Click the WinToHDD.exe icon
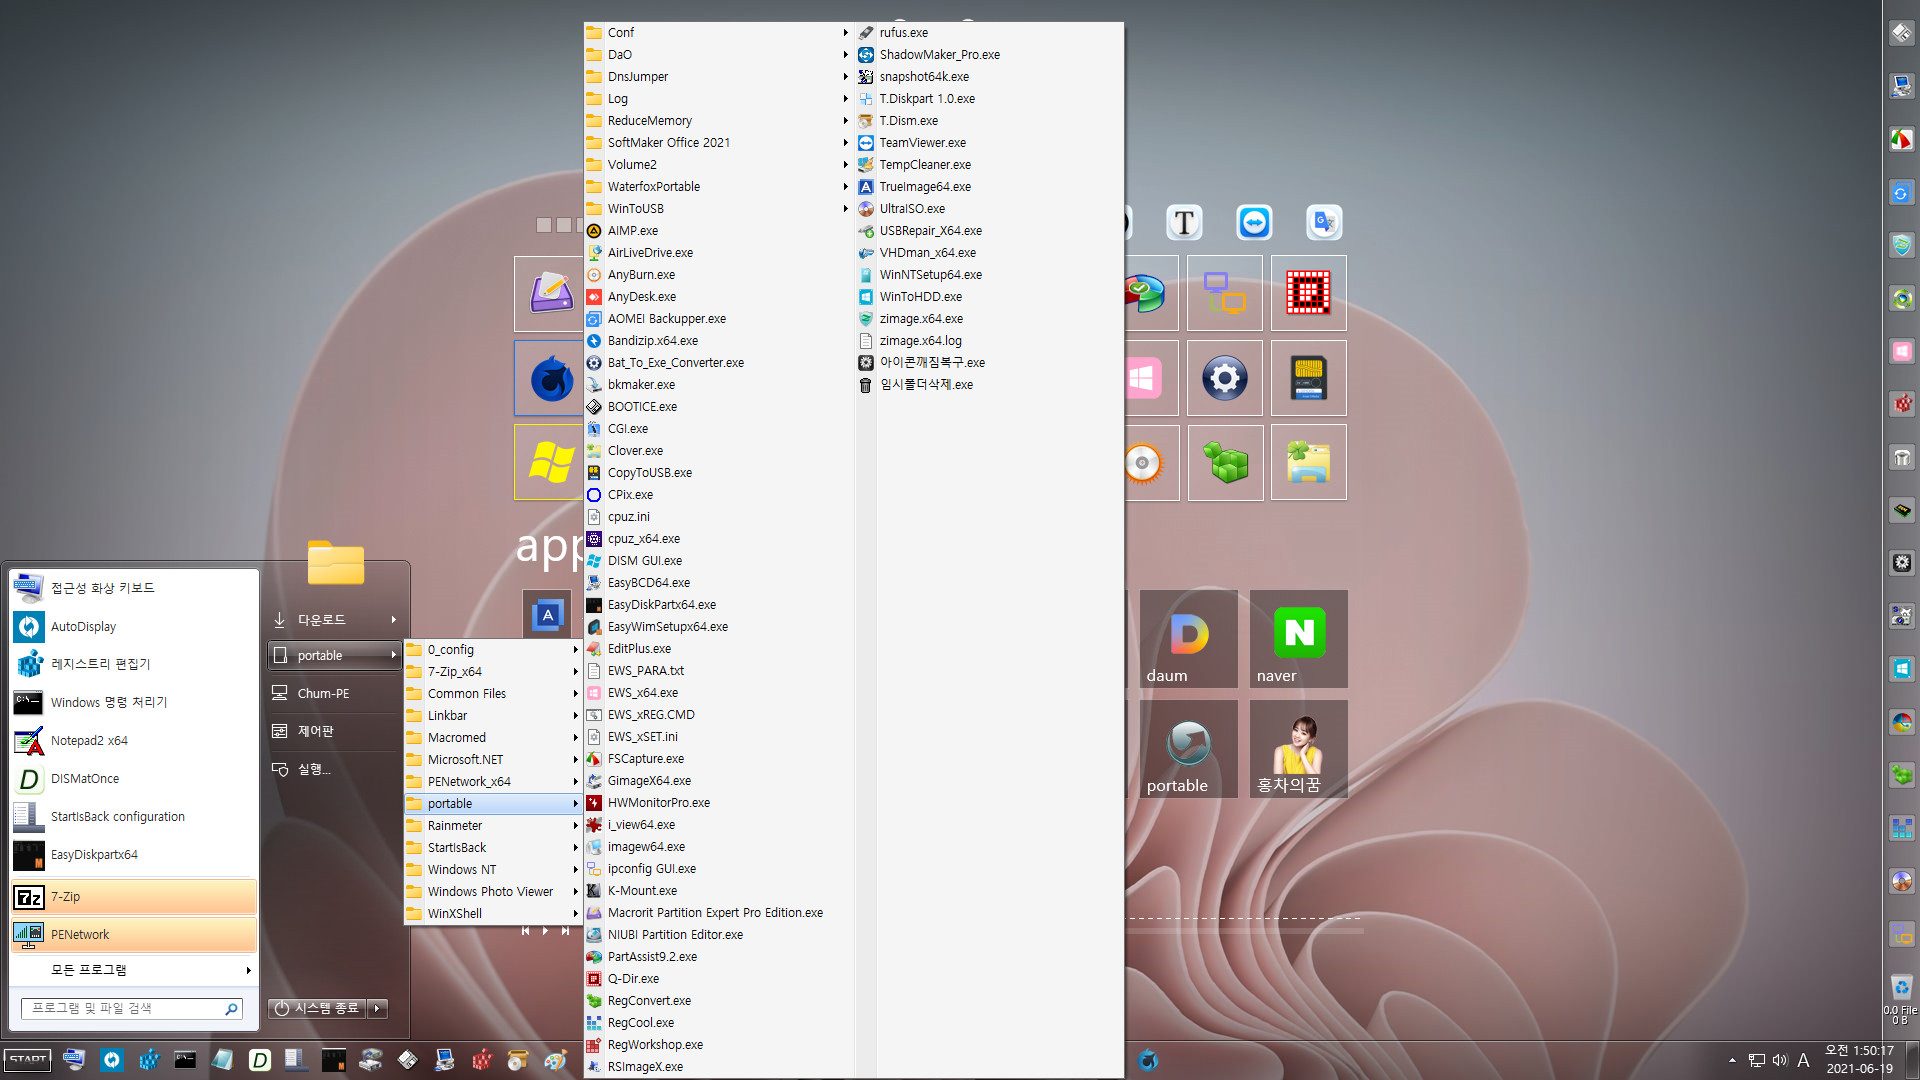 (866, 297)
